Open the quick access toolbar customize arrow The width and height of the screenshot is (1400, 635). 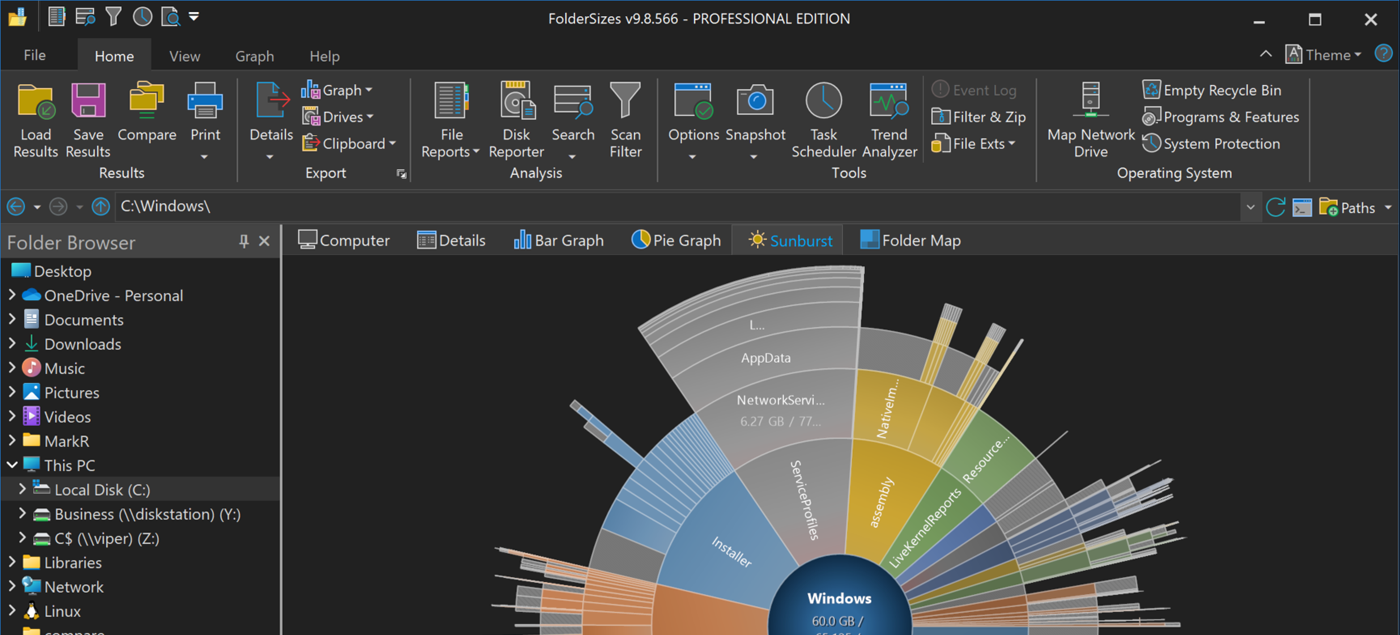click(x=194, y=16)
